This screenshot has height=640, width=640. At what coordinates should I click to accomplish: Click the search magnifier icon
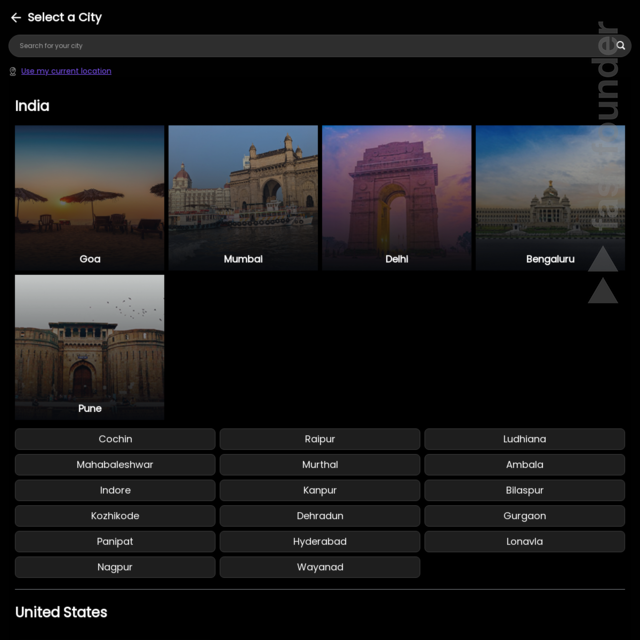[x=620, y=45]
